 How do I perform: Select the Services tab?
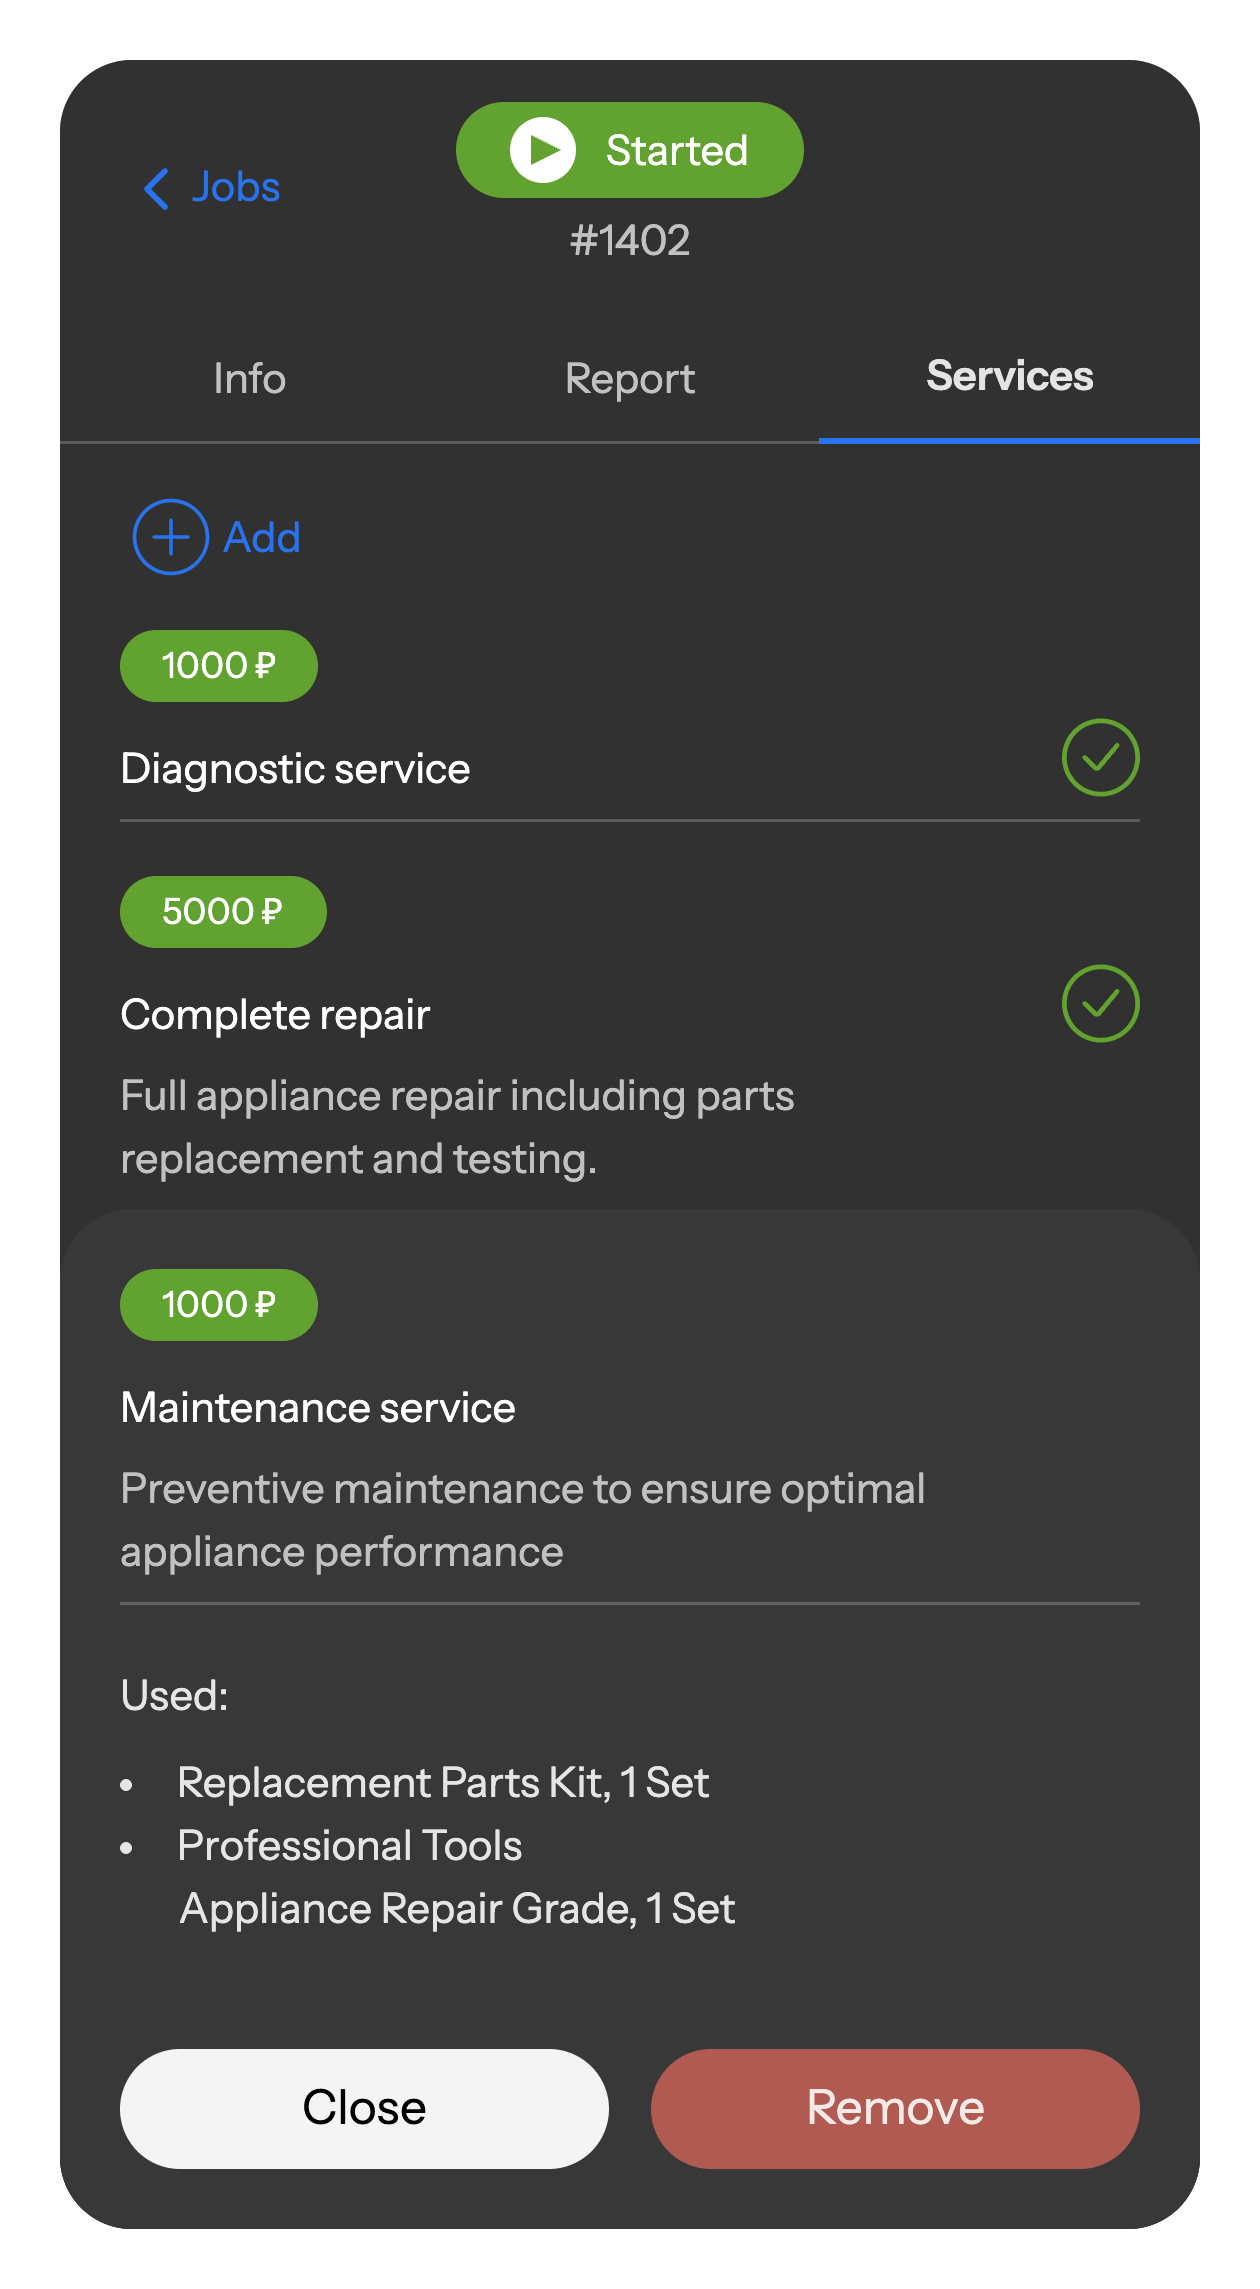pos(1009,377)
